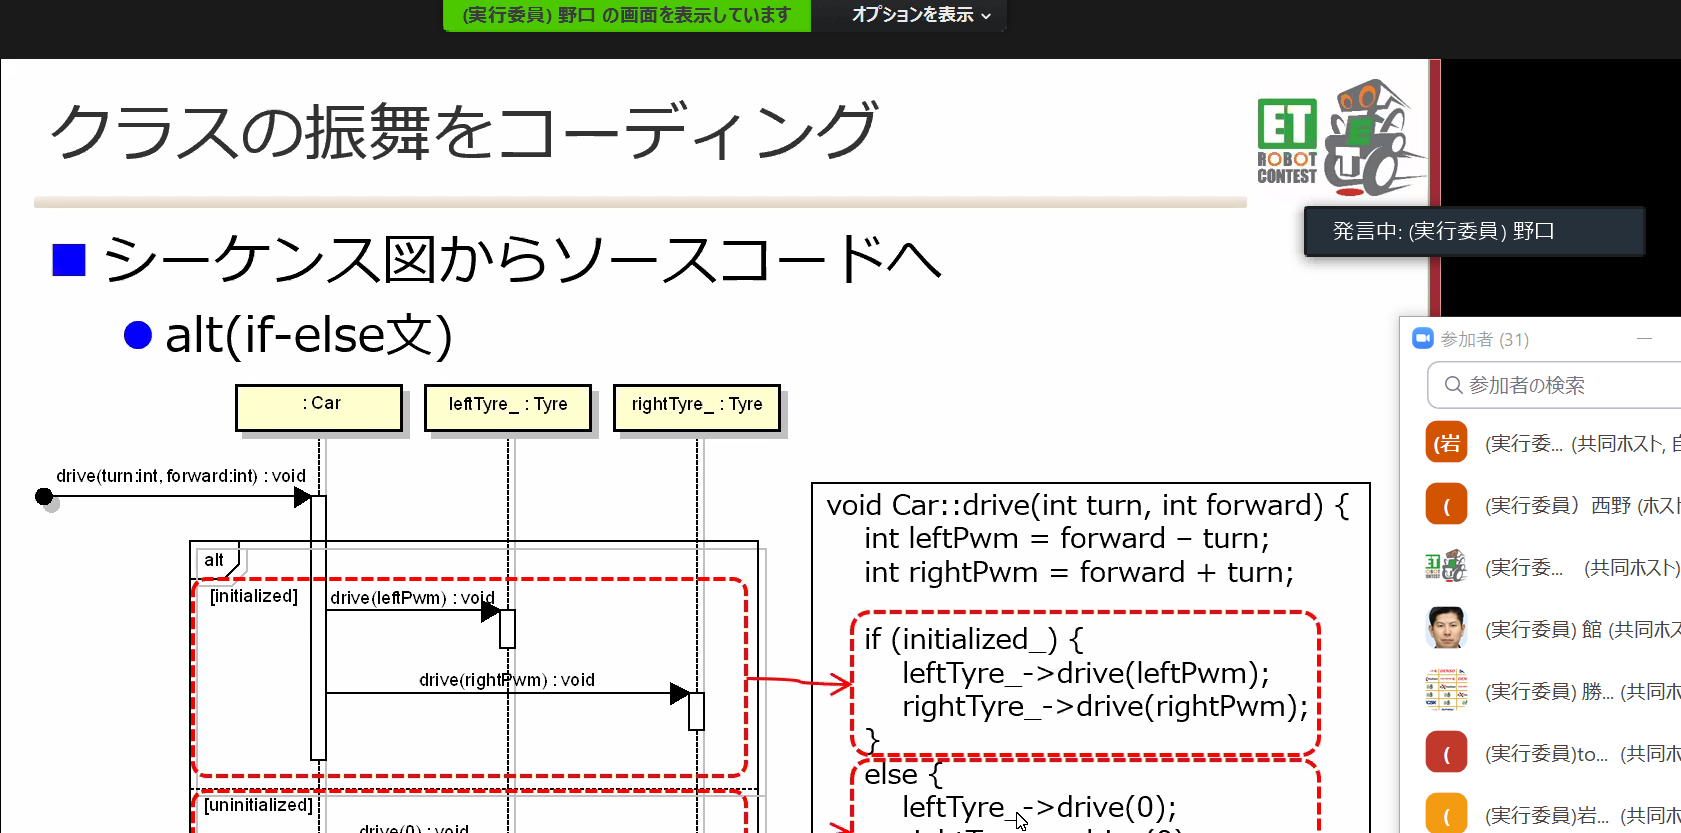Select participant (実行委員)to... co-host entry
This screenshot has width=1681, height=833.
tap(1580, 754)
